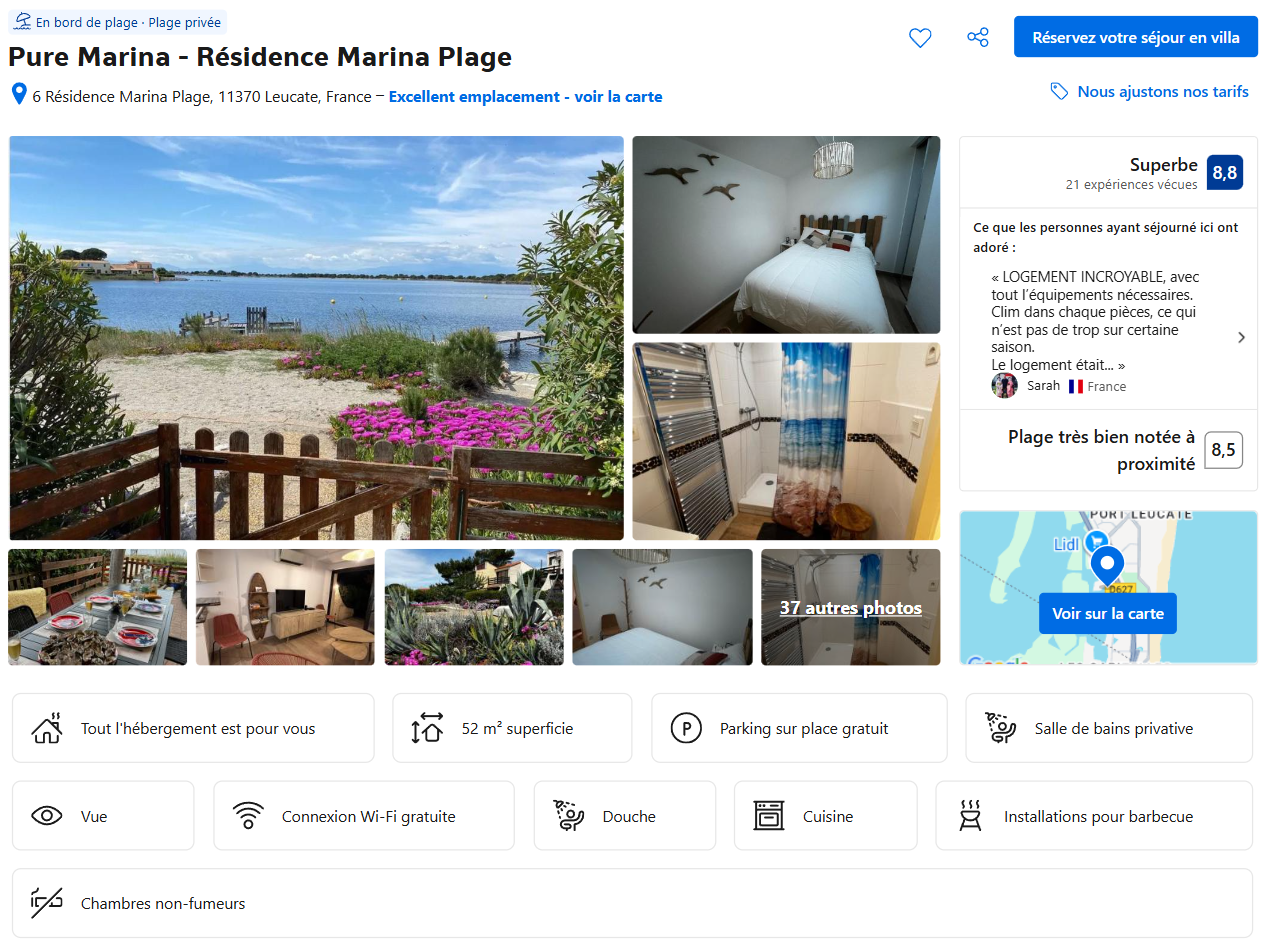This screenshot has height=949, width=1265.
Task: Open the bedroom photo with bird decorations
Action: tap(786, 235)
